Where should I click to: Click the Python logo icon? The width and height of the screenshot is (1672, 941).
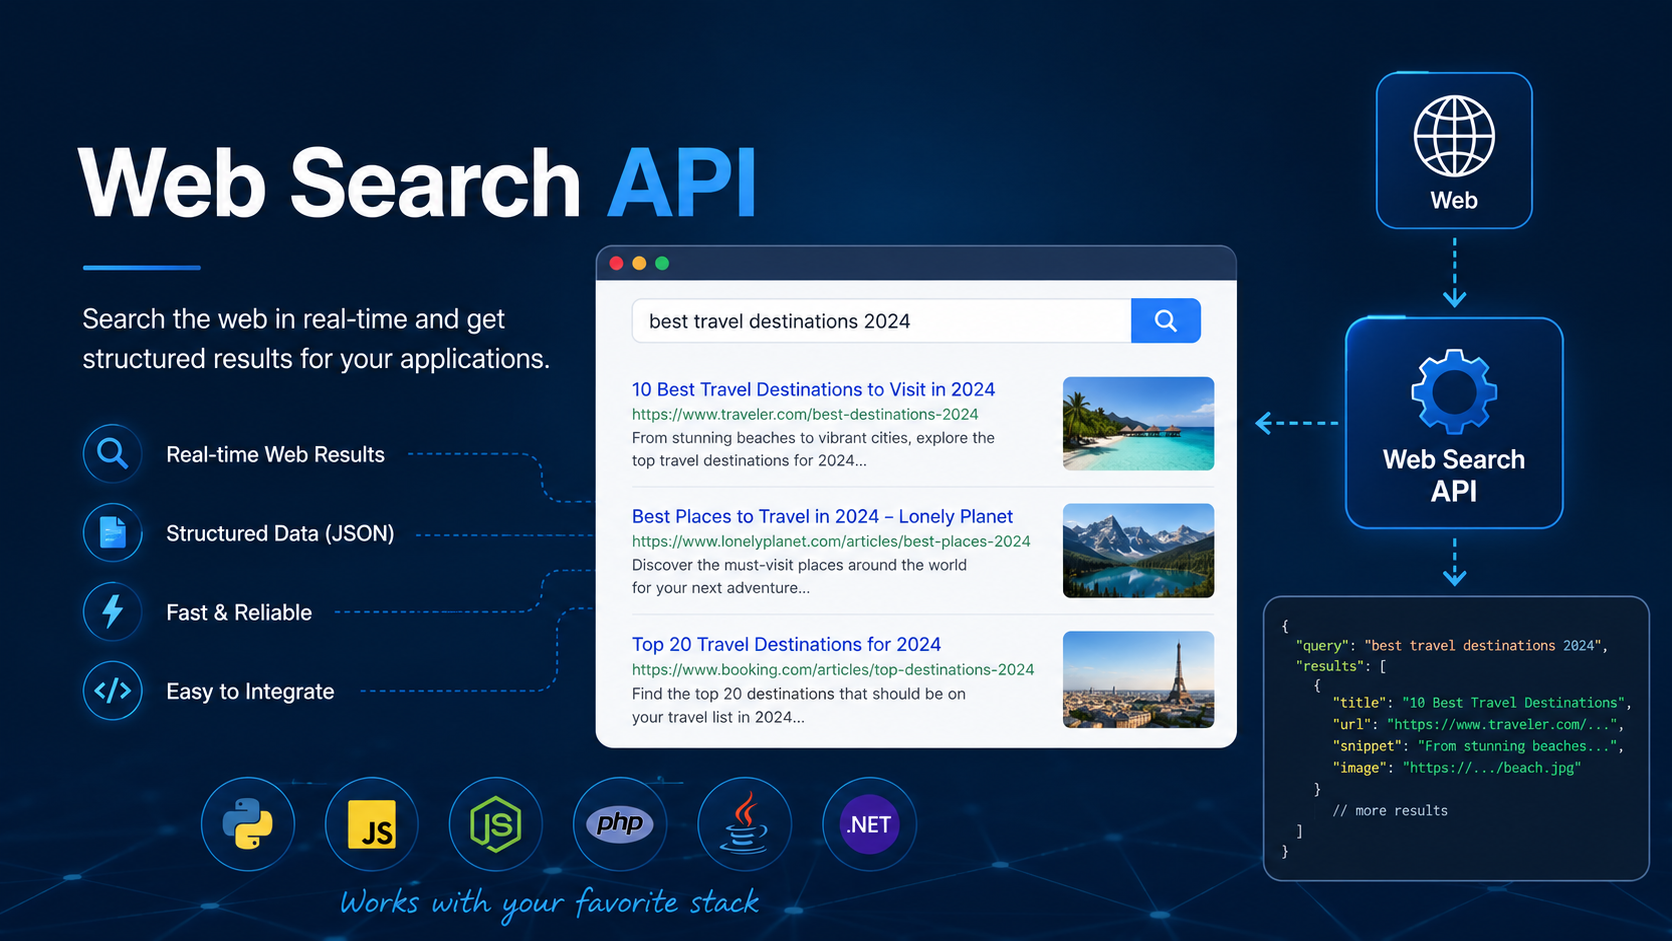[x=248, y=824]
